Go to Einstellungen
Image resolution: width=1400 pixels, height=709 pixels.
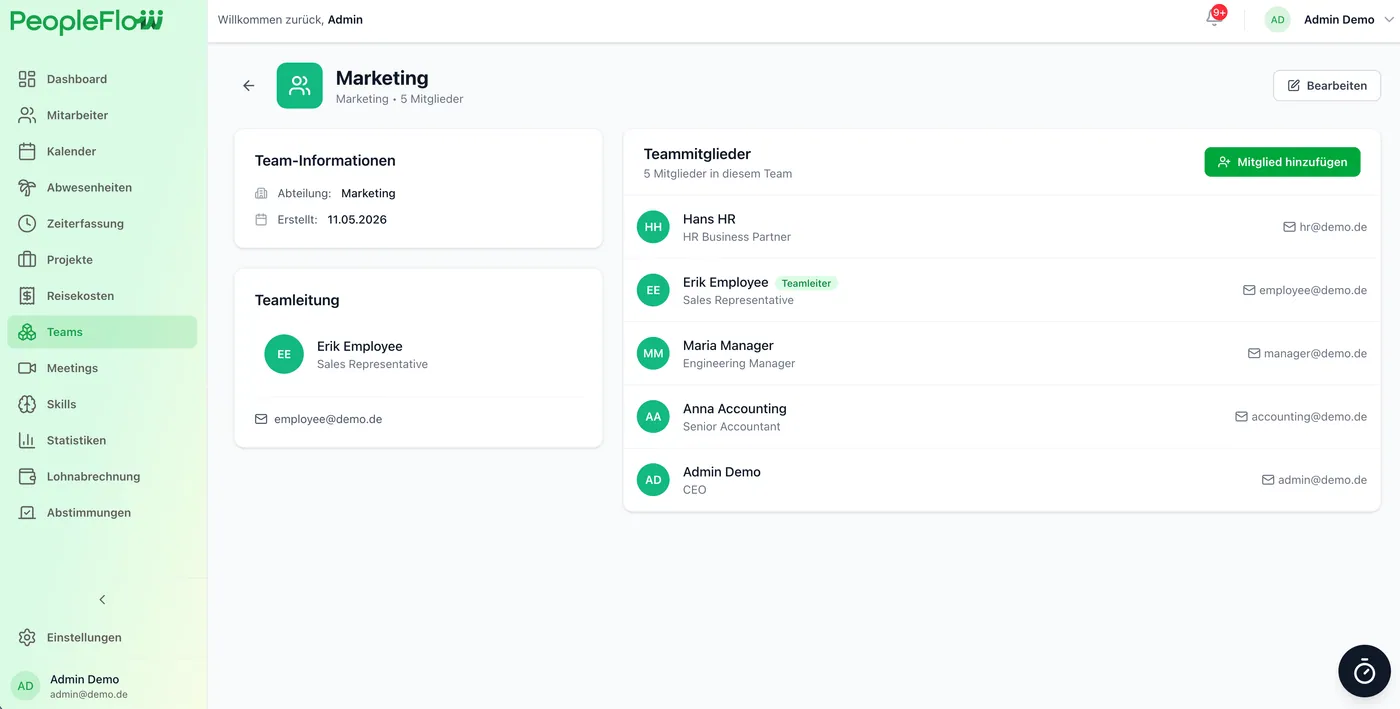[102, 637]
